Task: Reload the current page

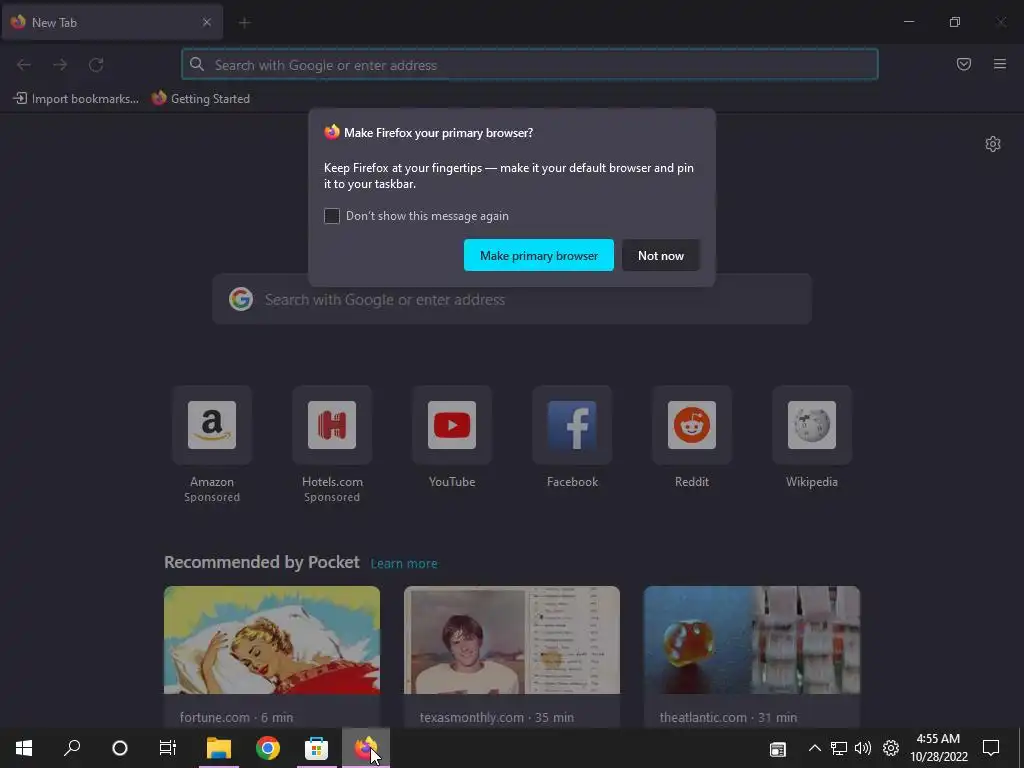Action: point(96,65)
